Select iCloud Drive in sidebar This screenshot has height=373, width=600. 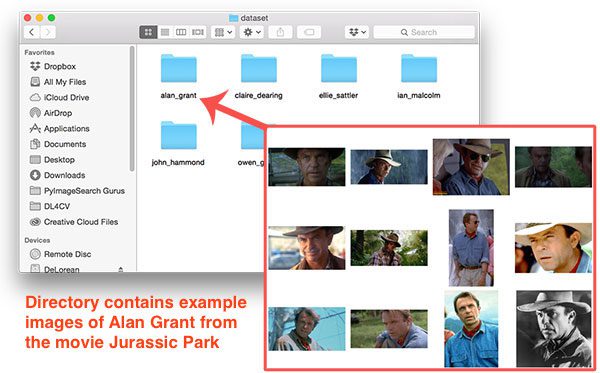[x=59, y=98]
